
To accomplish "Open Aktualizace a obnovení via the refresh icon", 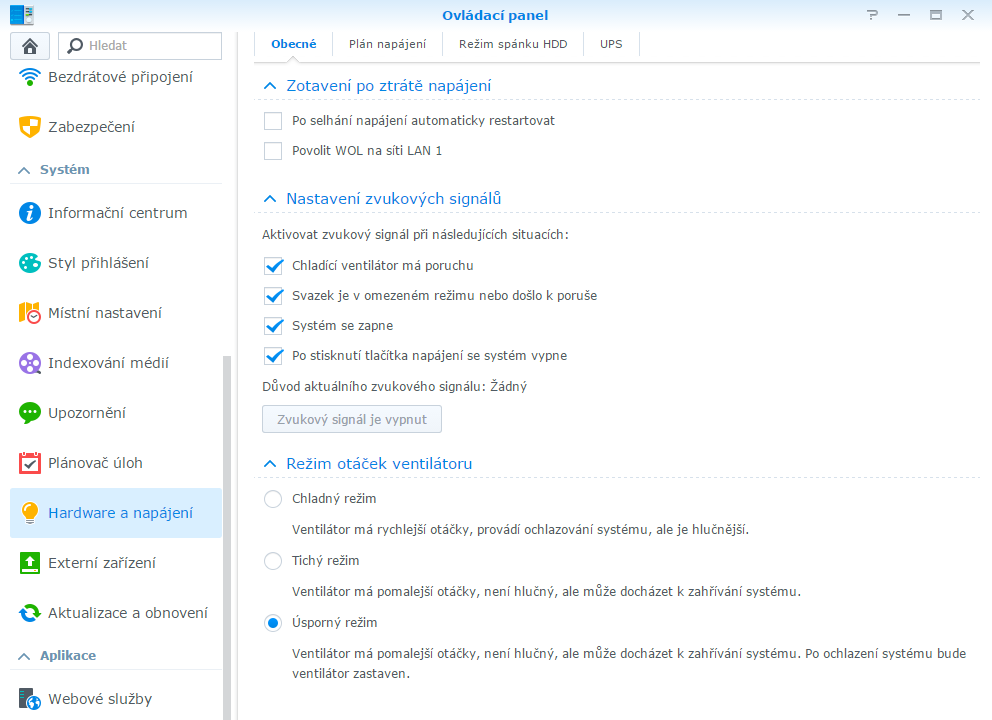I will [29, 612].
